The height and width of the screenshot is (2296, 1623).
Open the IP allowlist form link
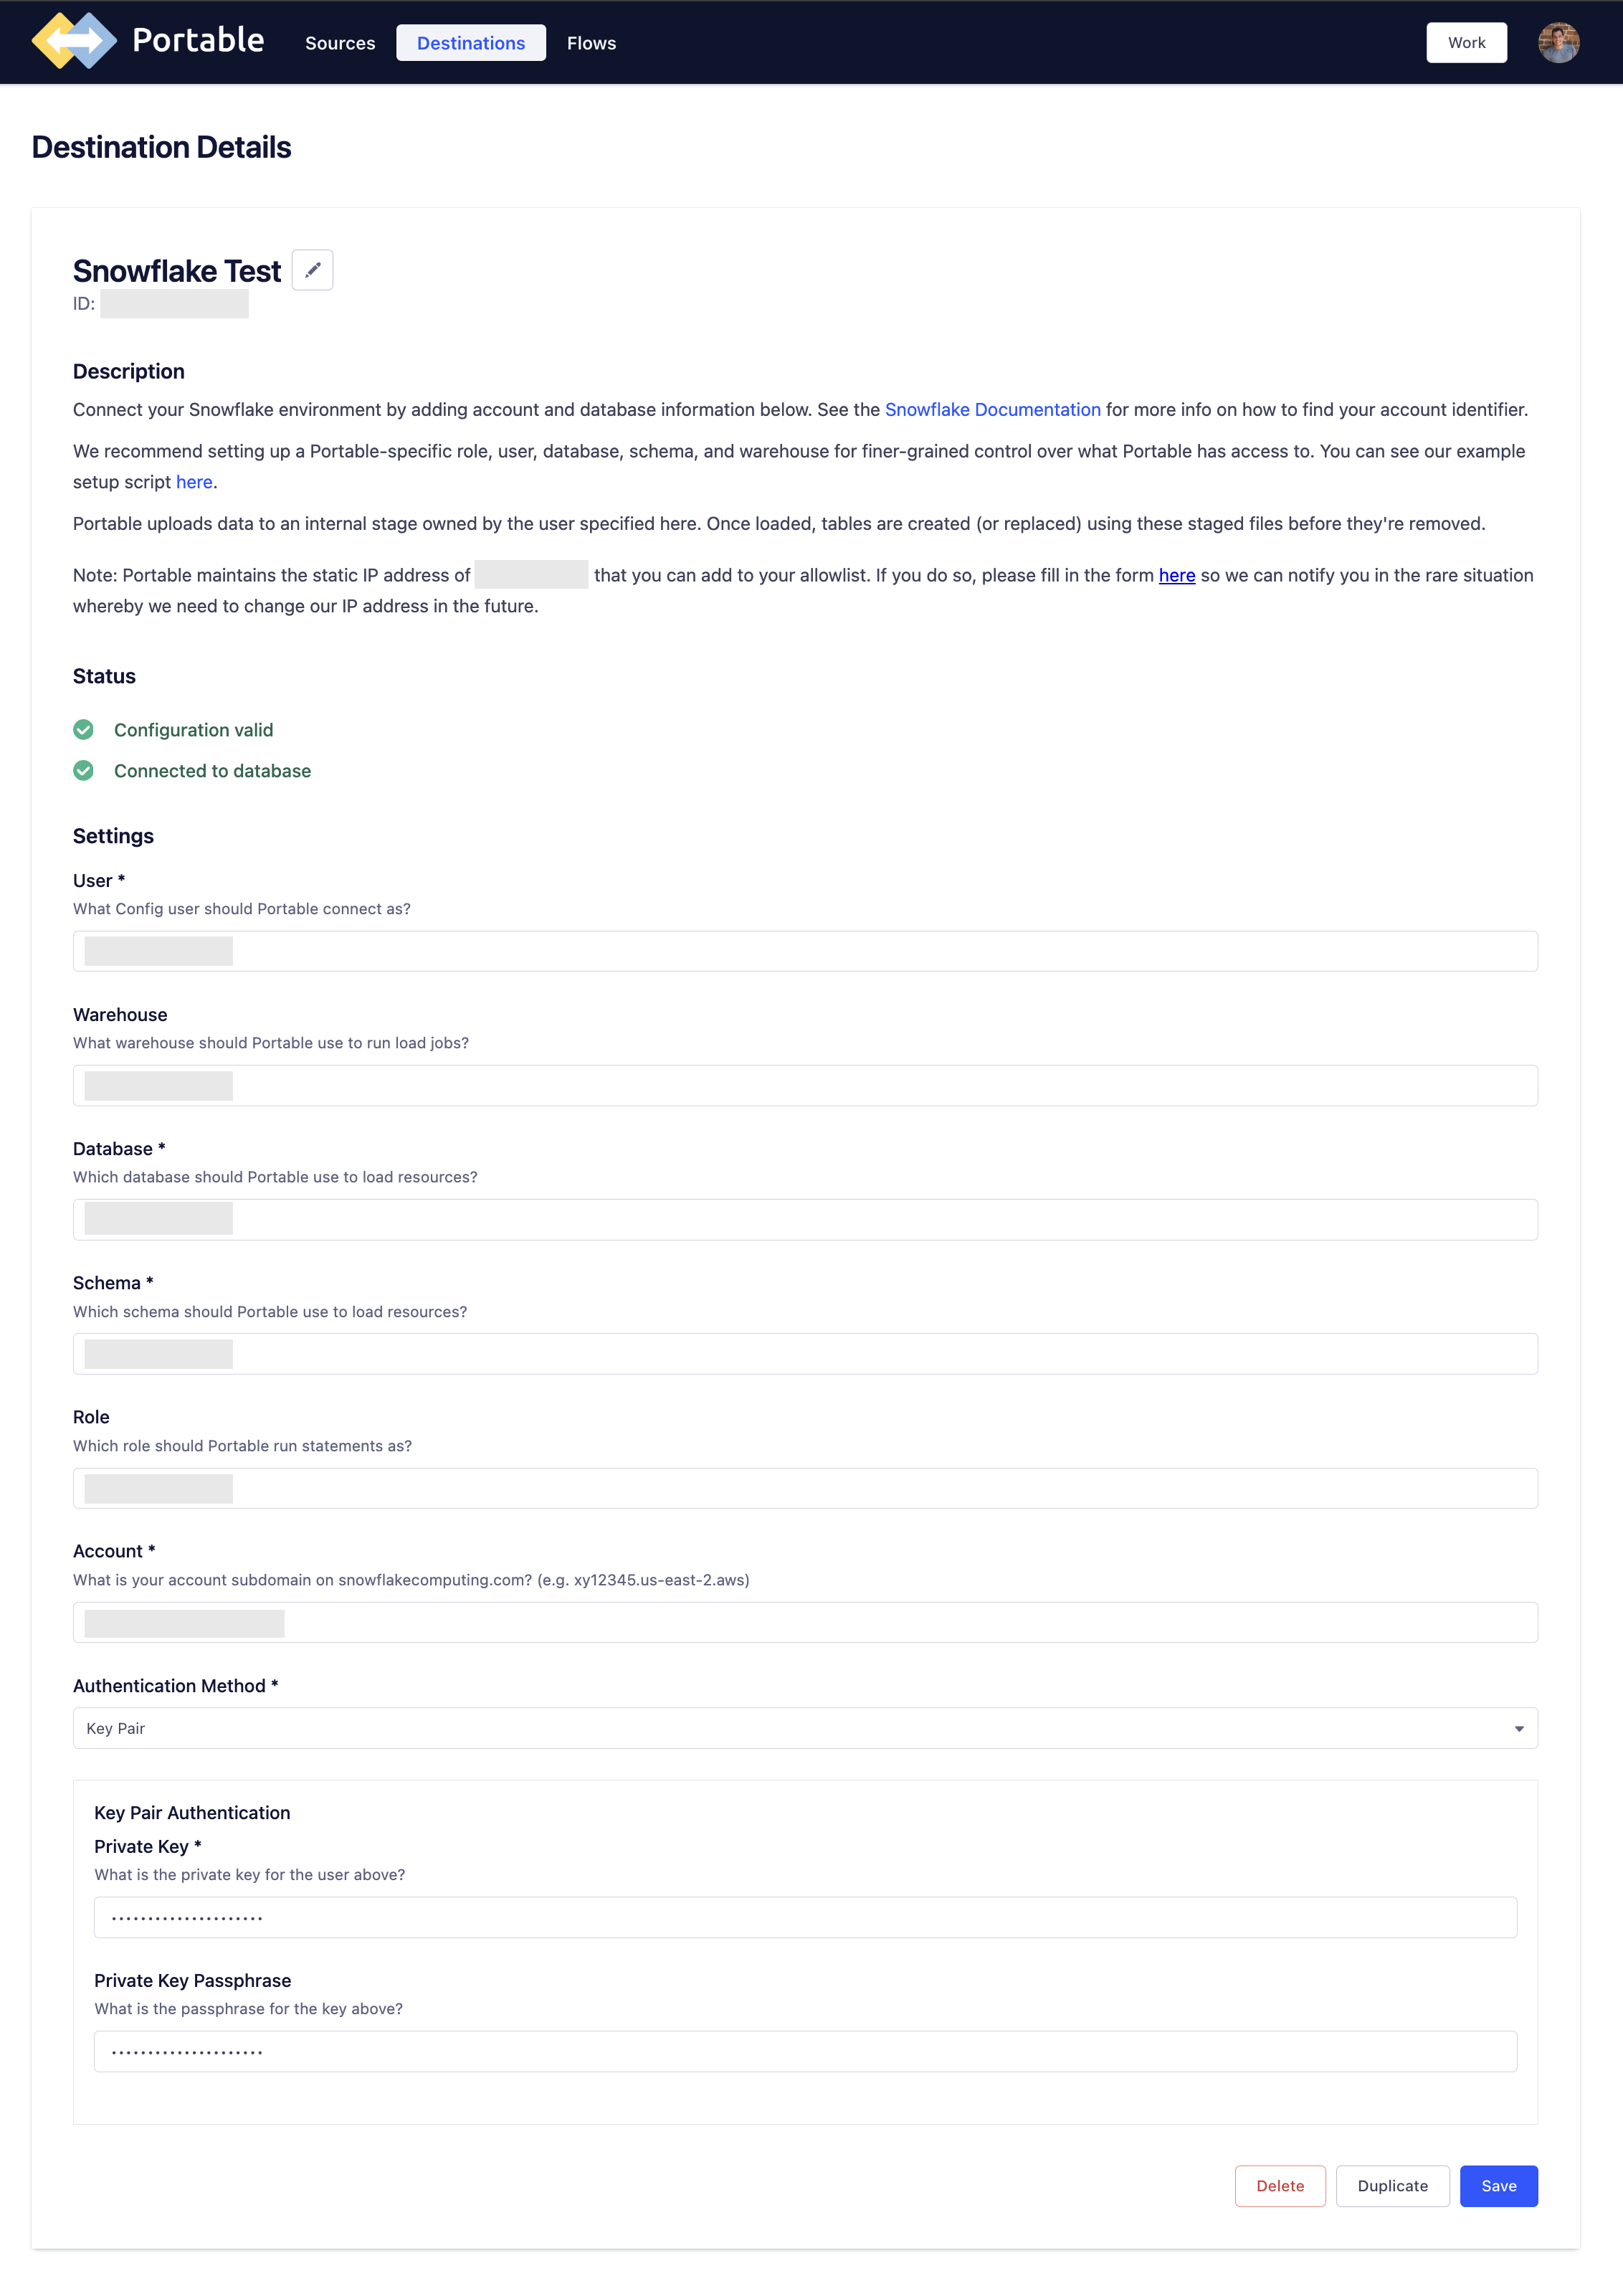click(1176, 575)
